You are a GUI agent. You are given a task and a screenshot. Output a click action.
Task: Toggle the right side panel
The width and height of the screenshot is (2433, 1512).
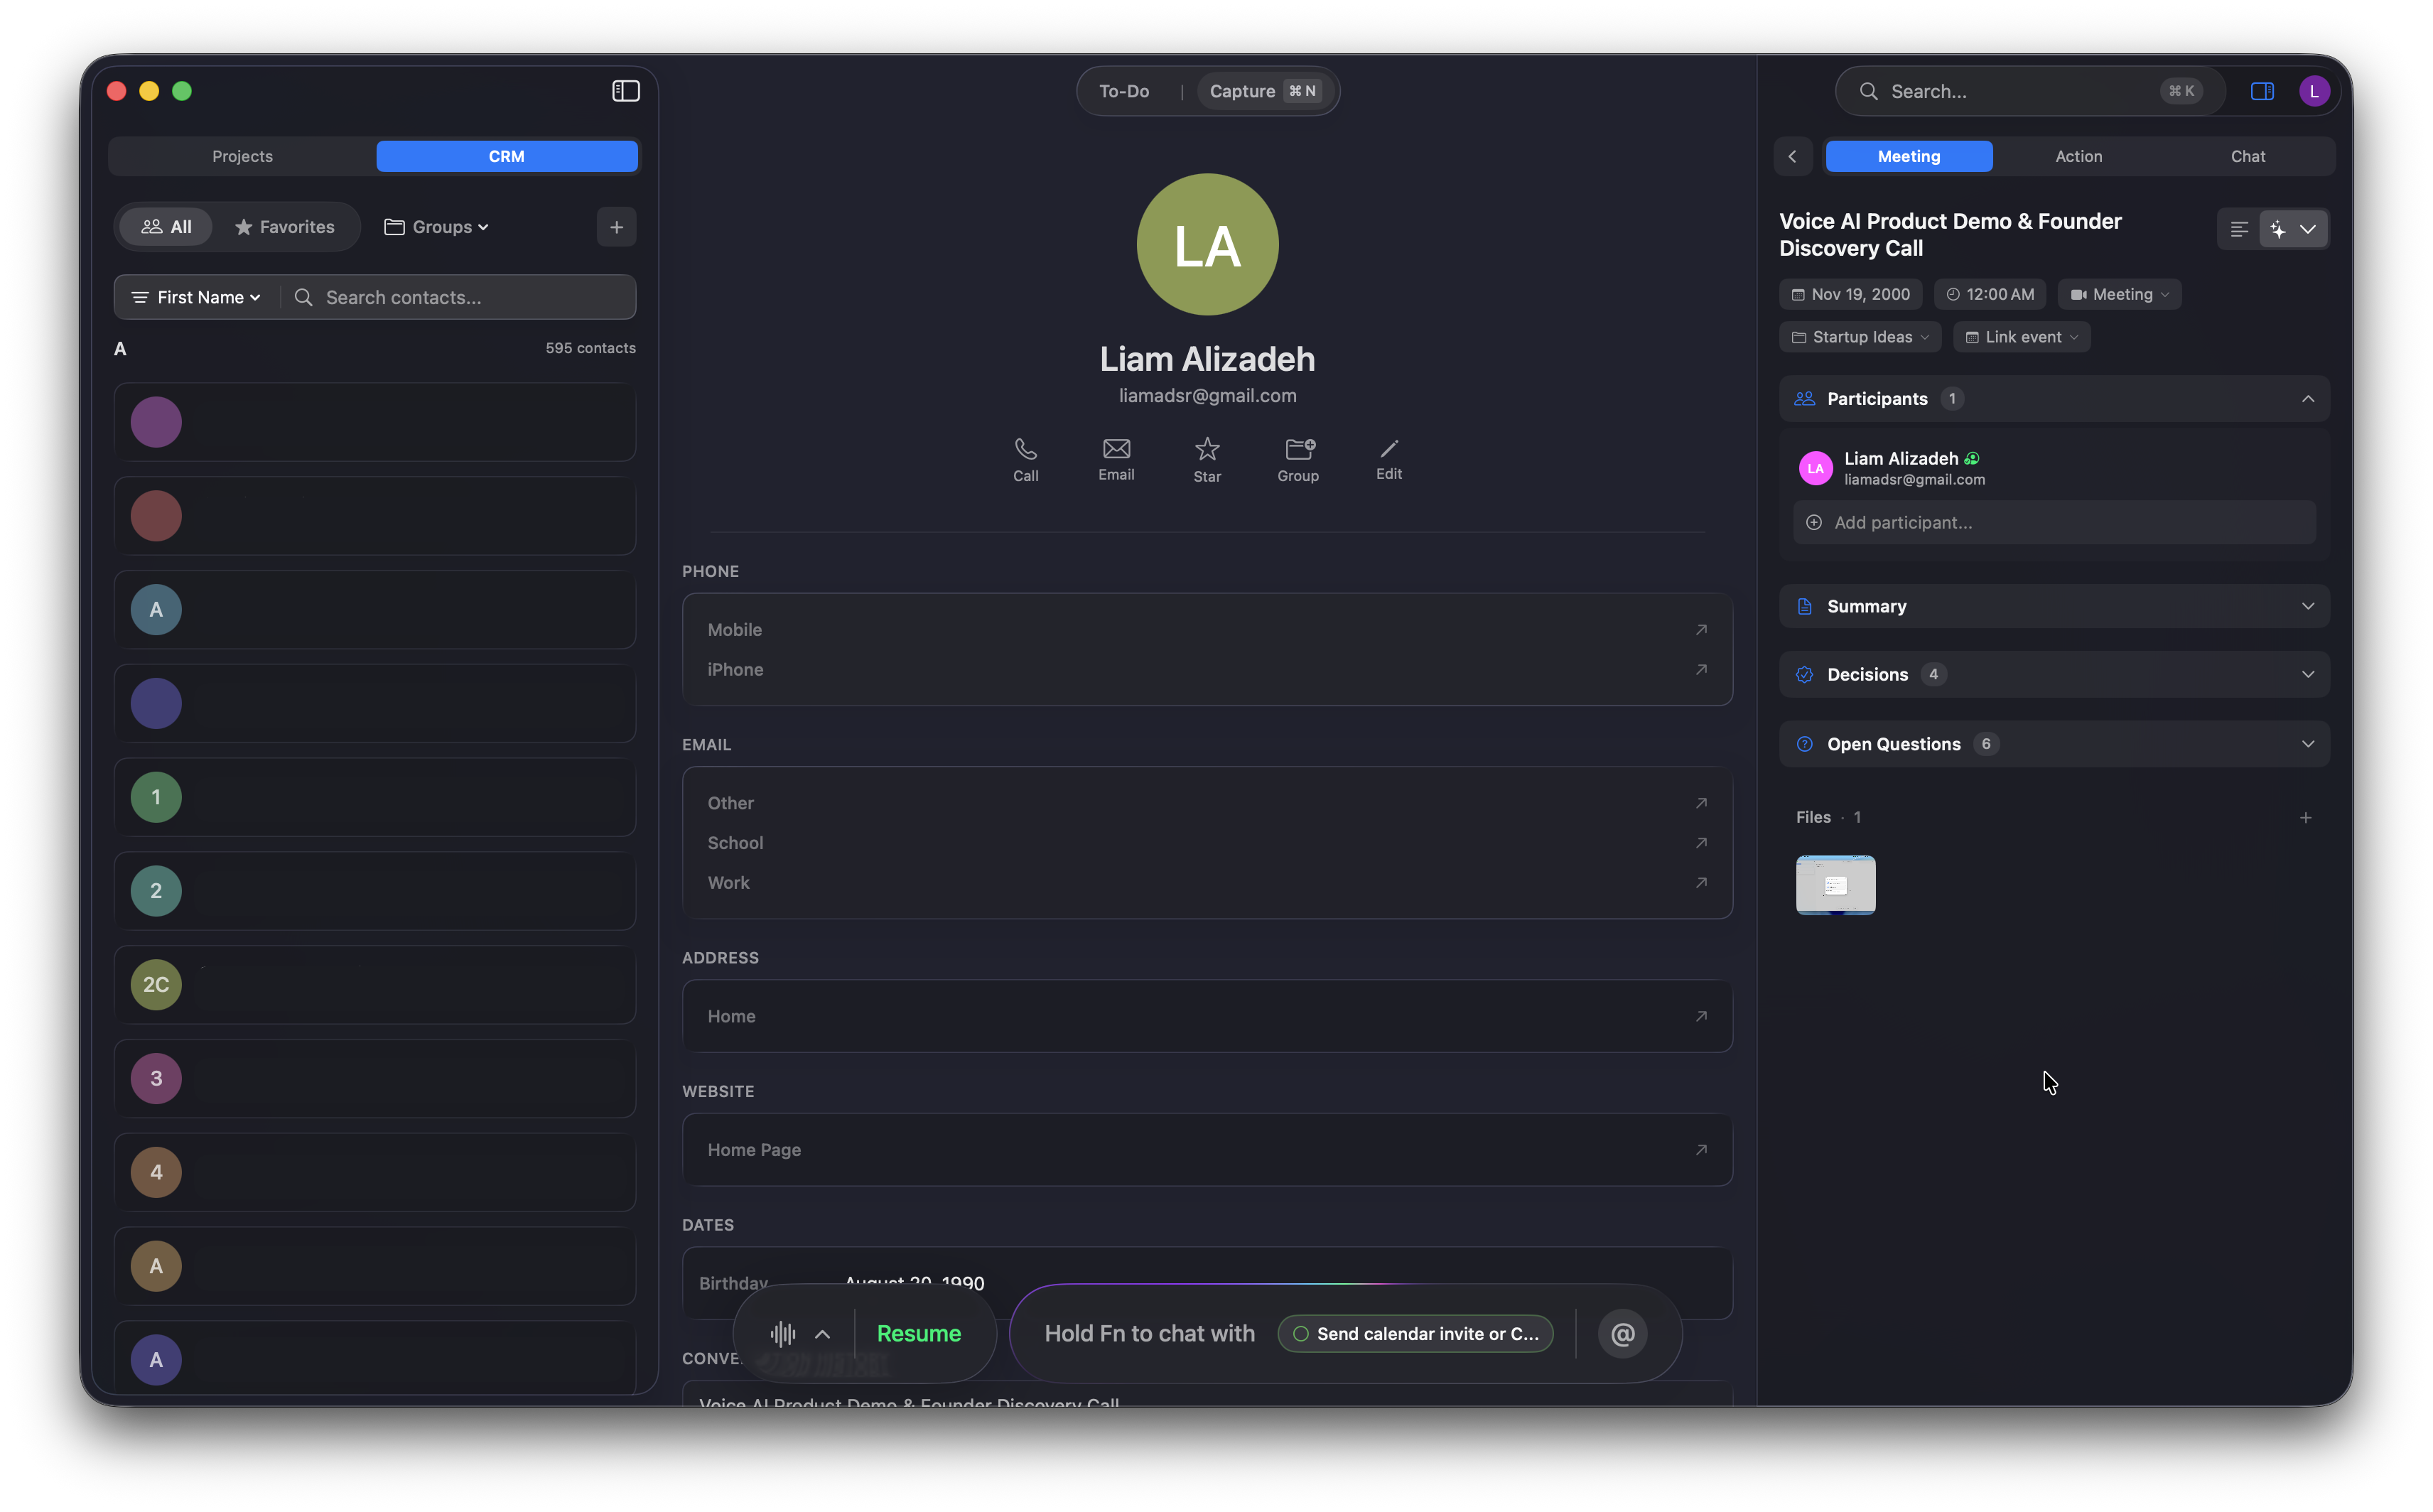(2262, 91)
